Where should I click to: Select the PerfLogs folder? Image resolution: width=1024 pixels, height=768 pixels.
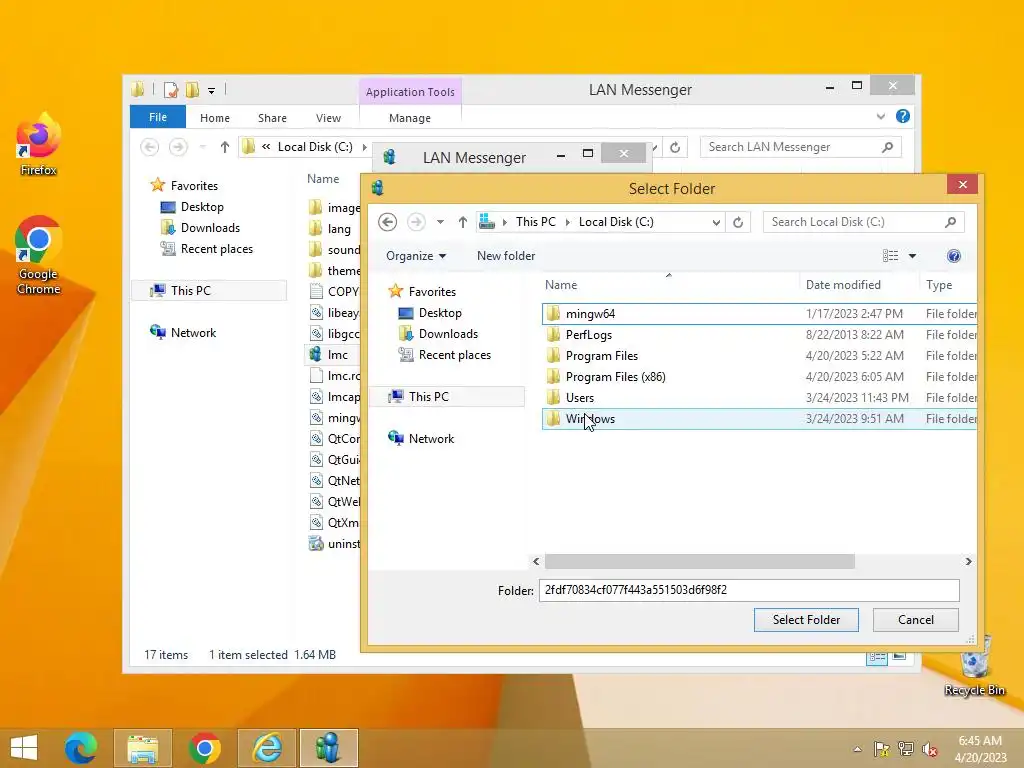pos(760,334)
